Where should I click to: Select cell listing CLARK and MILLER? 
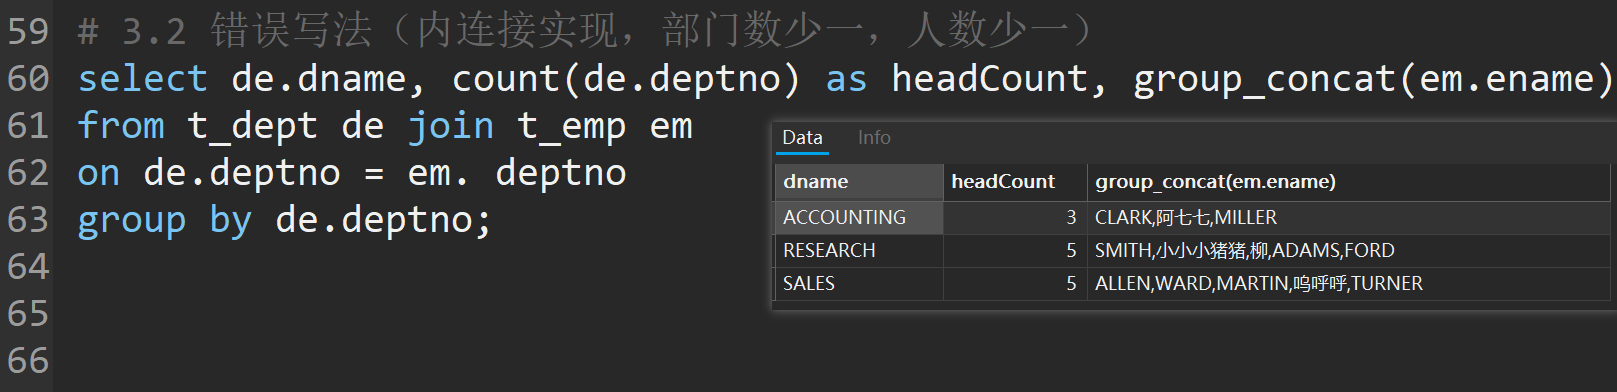[x=1350, y=217]
